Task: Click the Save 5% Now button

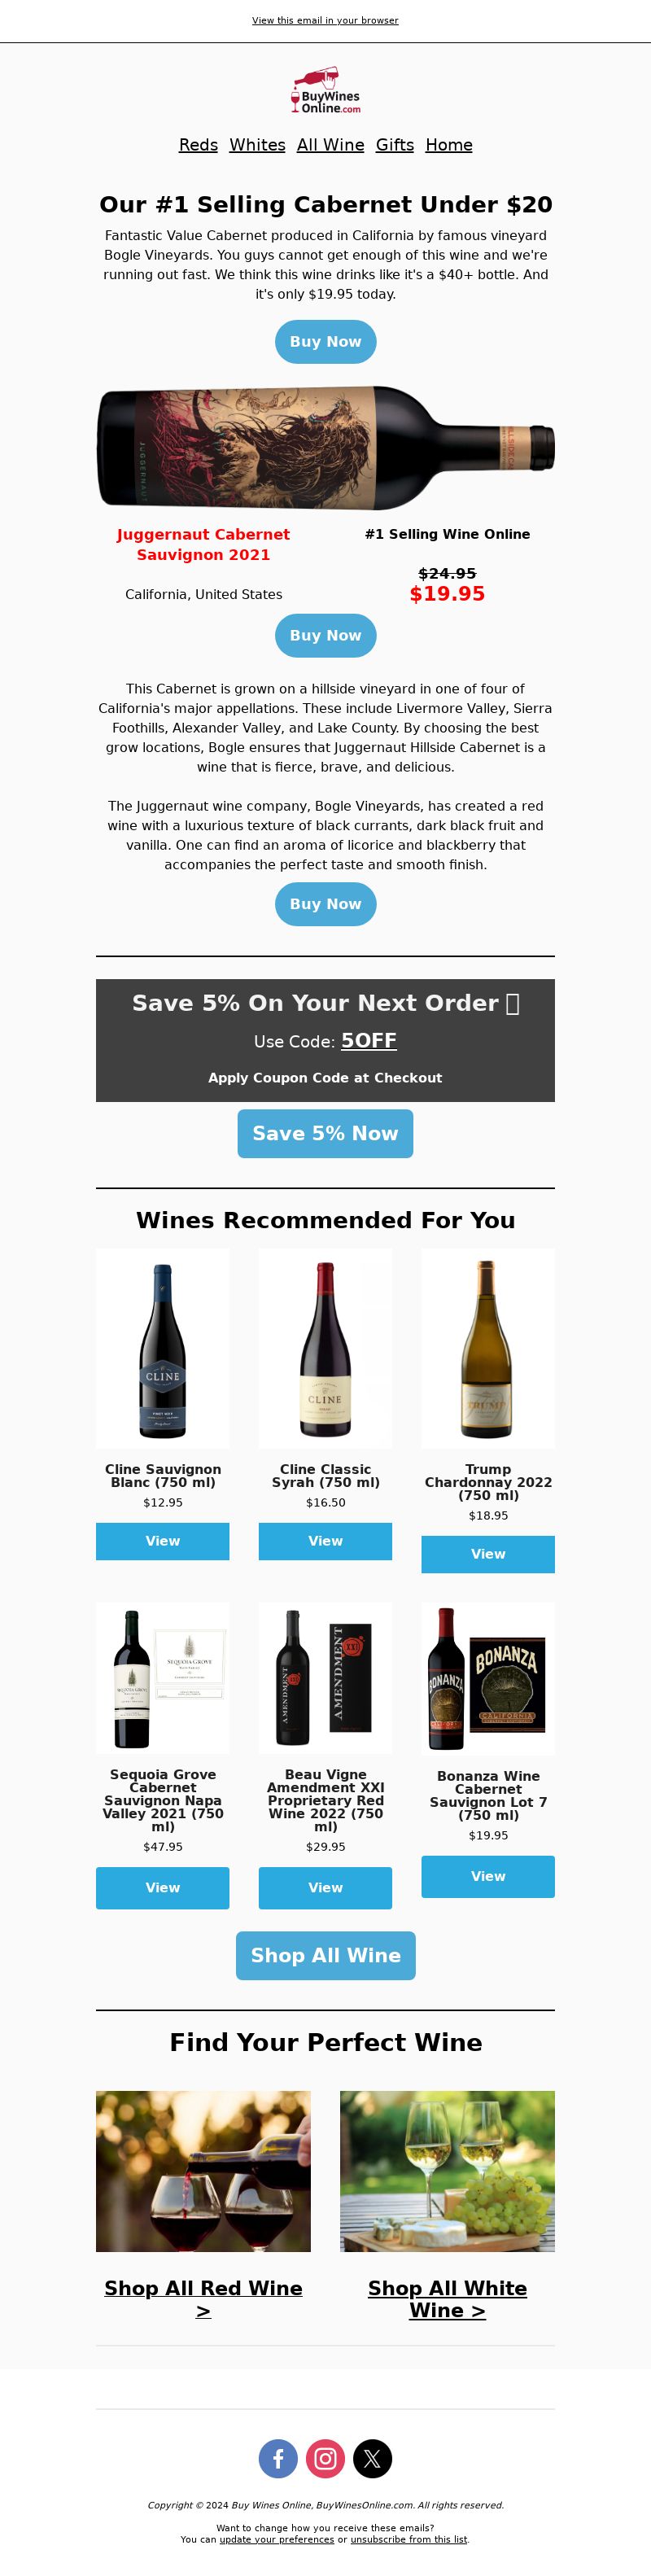Action: click(x=325, y=1133)
